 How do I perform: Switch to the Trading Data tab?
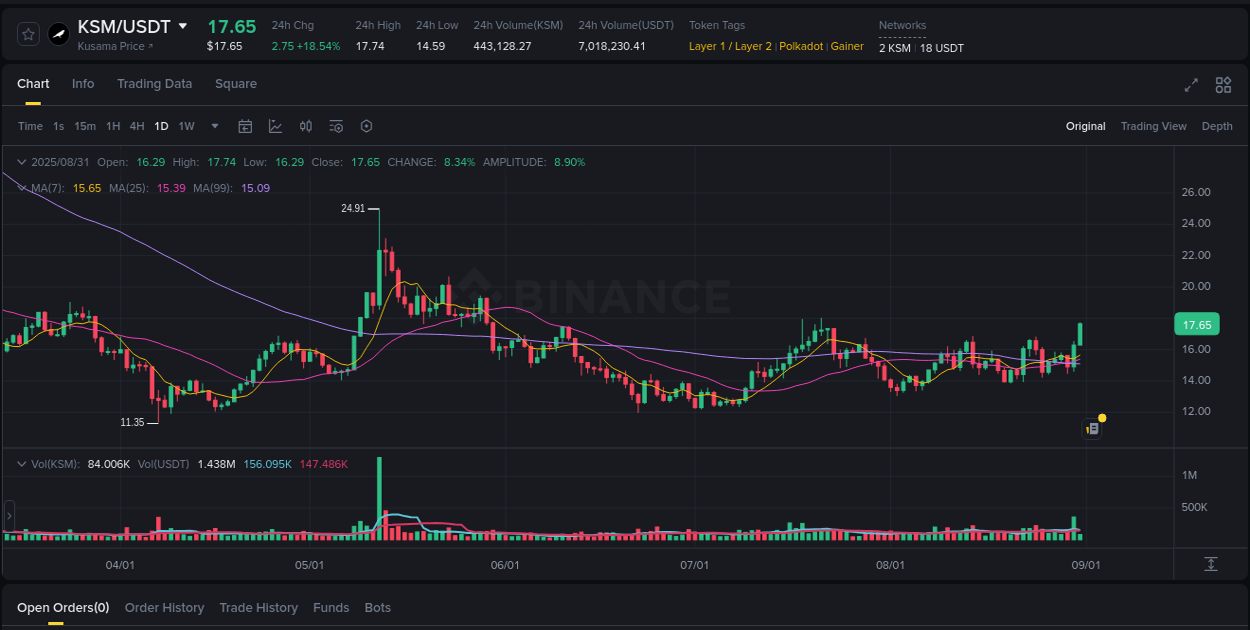[x=154, y=84]
